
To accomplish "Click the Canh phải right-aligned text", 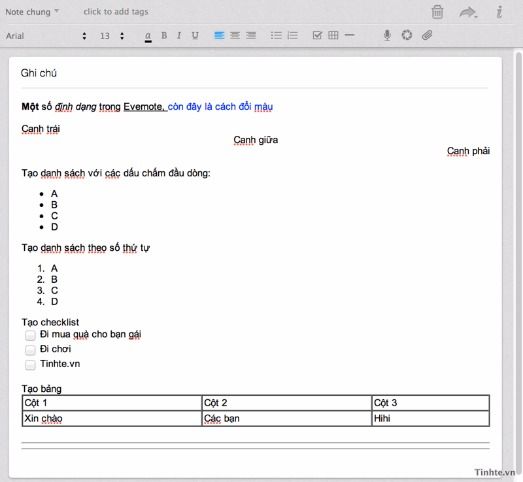I will 468,151.
